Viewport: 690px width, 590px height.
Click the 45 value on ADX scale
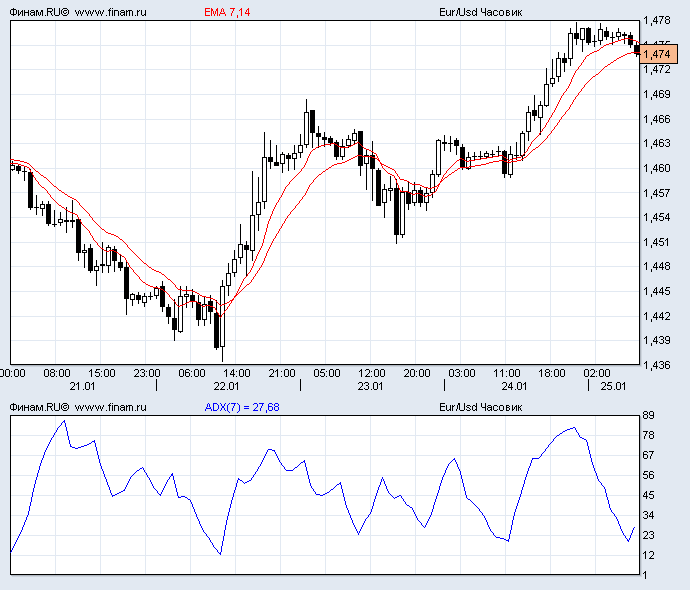pyautogui.click(x=649, y=495)
